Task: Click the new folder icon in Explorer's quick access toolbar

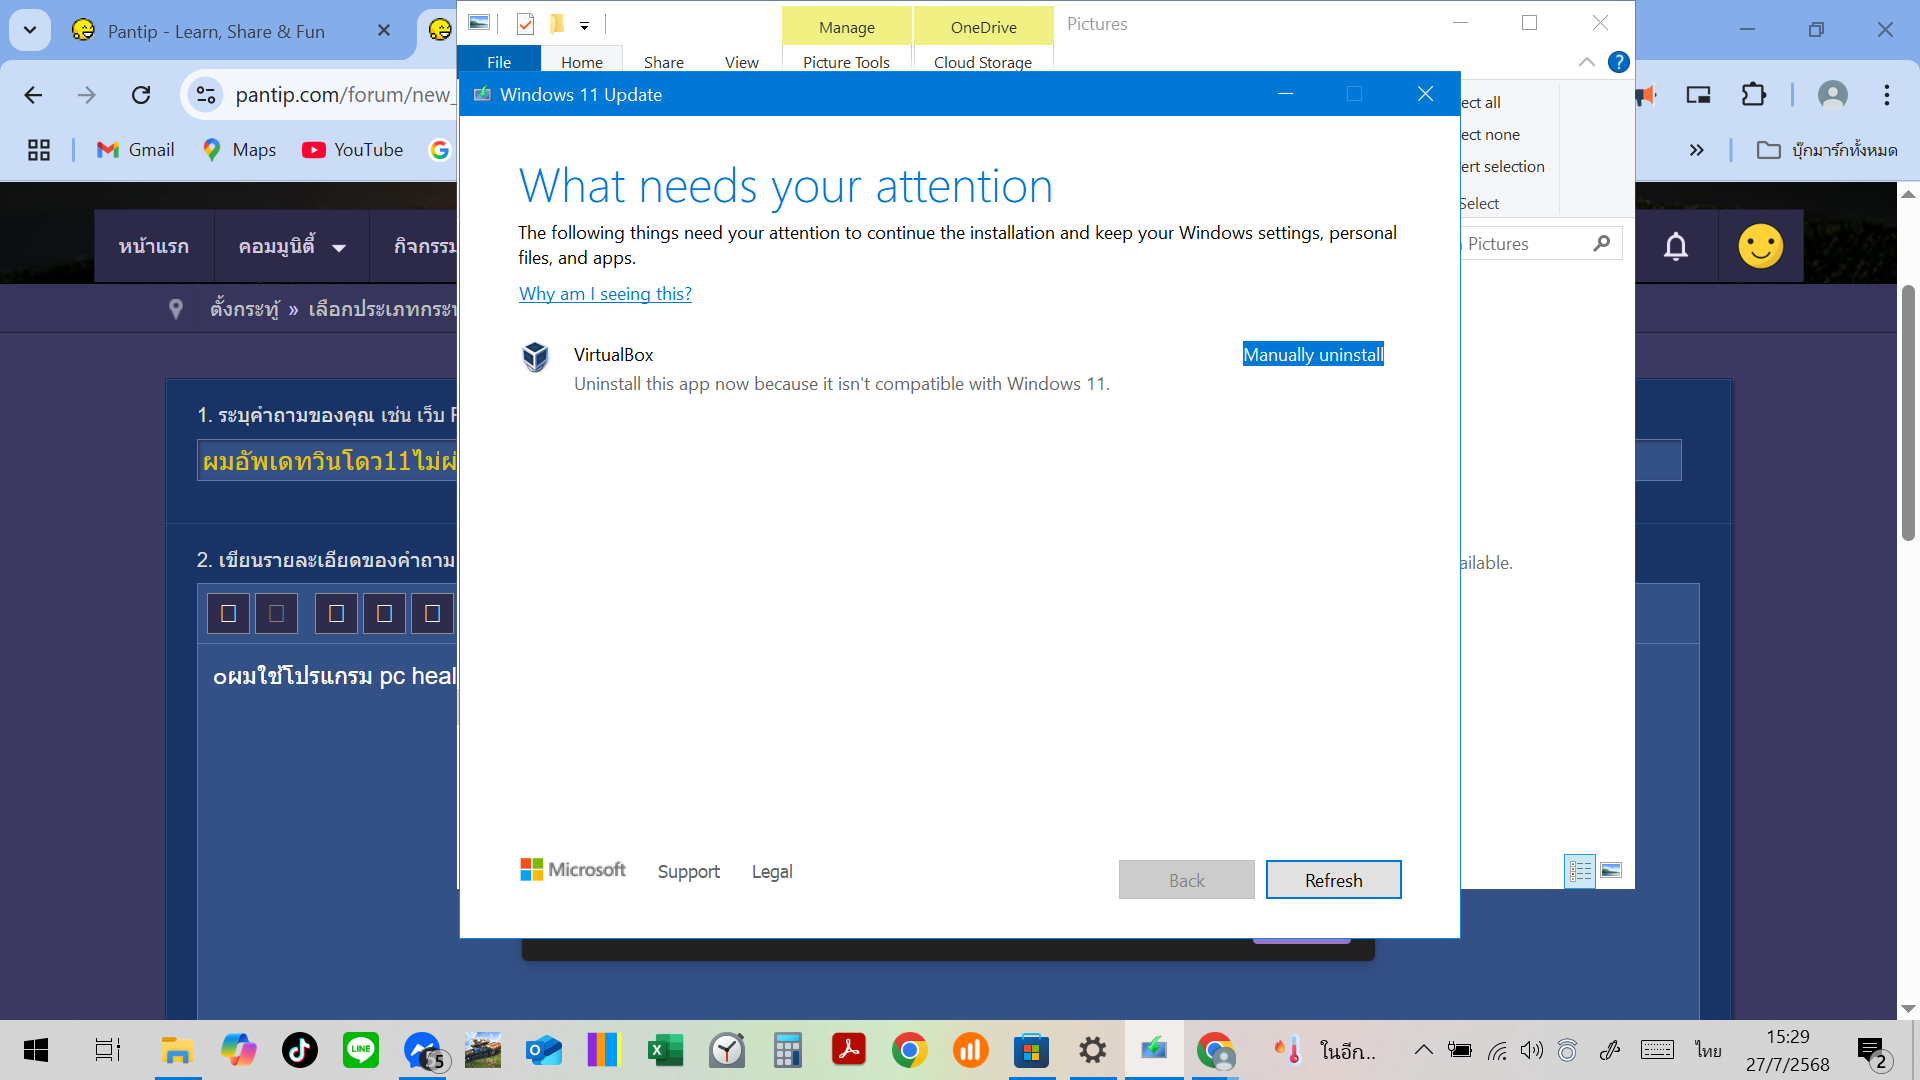Action: (557, 24)
